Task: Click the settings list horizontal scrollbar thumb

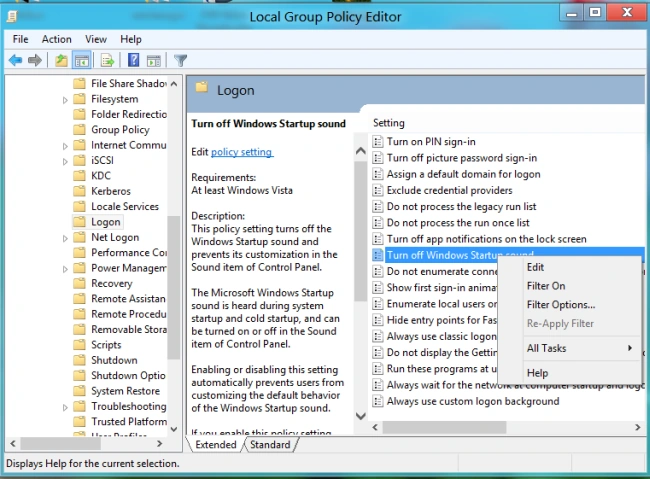Action: (x=444, y=427)
